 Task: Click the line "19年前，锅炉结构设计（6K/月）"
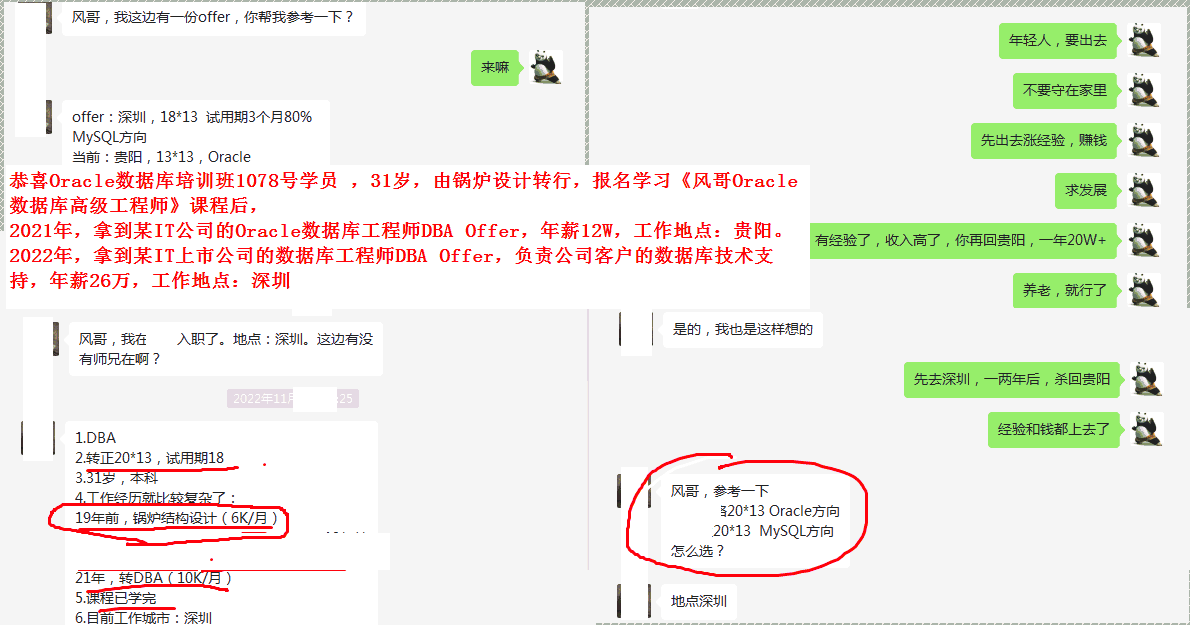[177, 518]
